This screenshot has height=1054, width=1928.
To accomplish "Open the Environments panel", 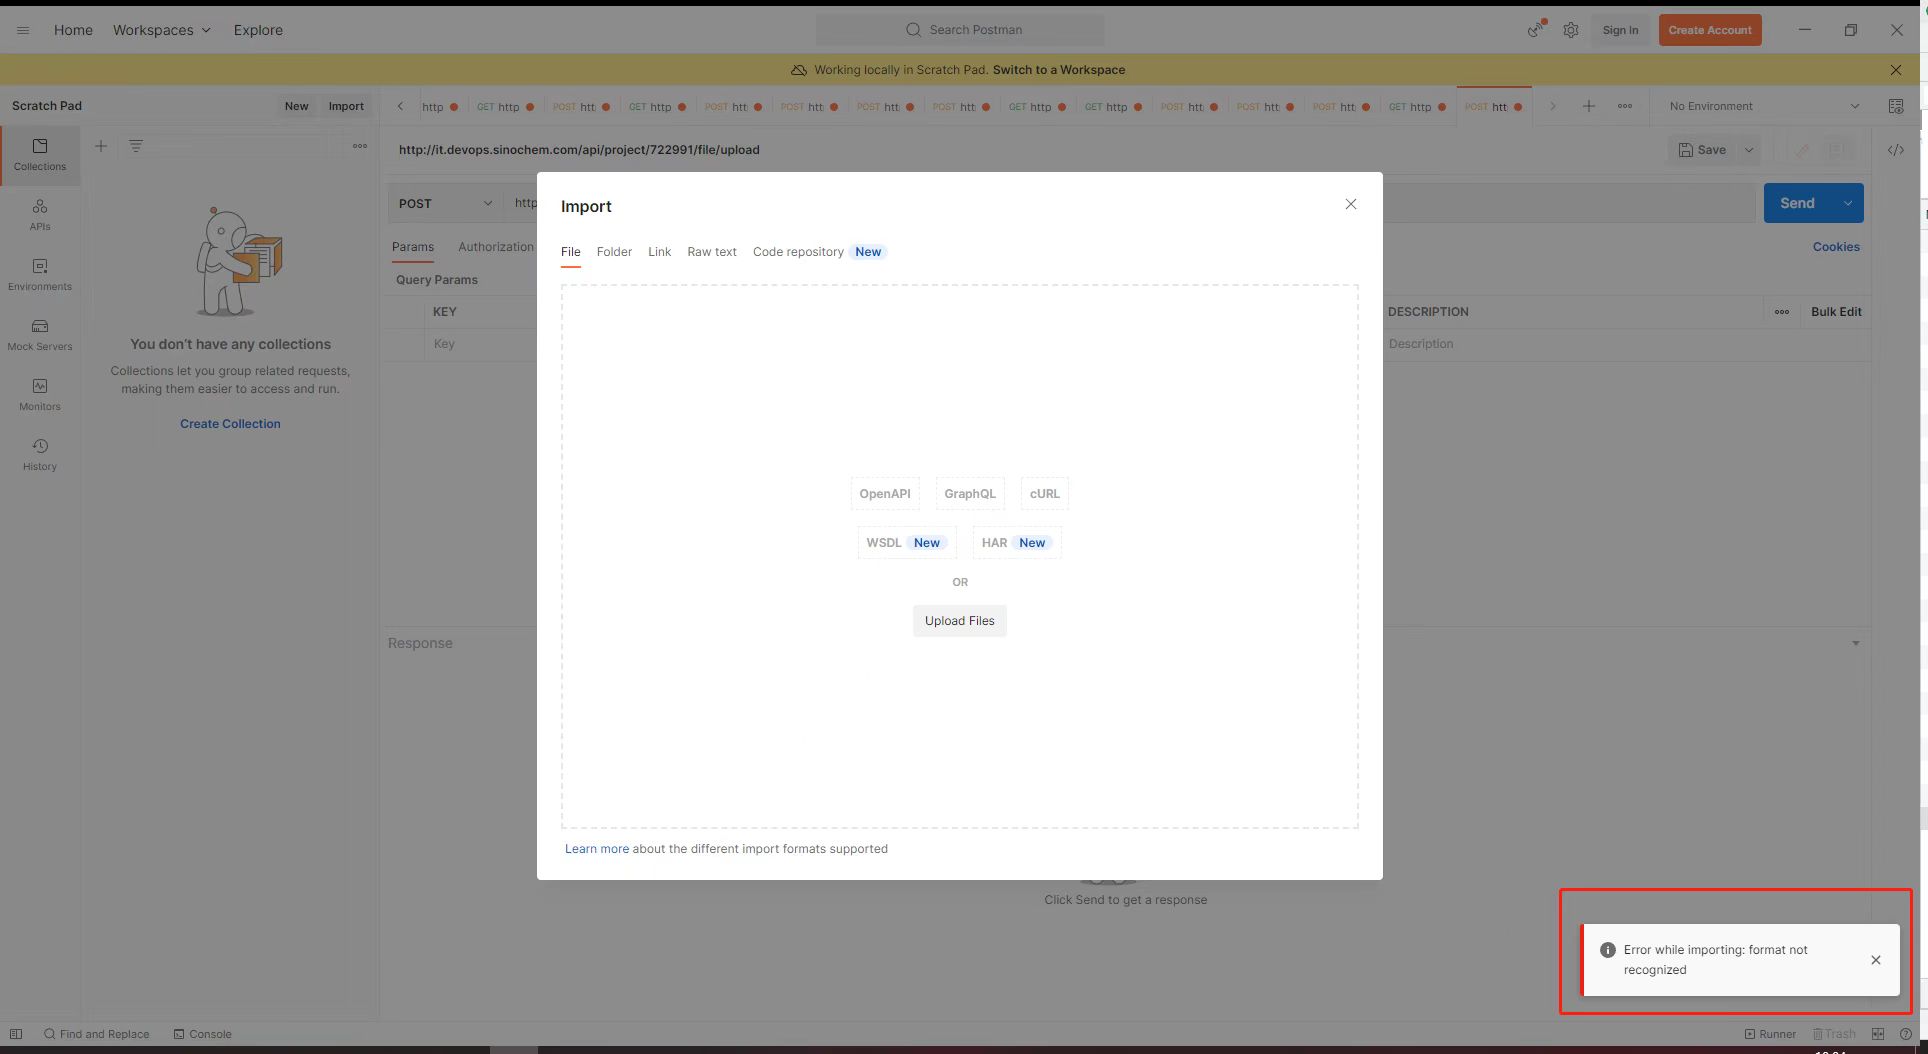I will click(x=39, y=273).
